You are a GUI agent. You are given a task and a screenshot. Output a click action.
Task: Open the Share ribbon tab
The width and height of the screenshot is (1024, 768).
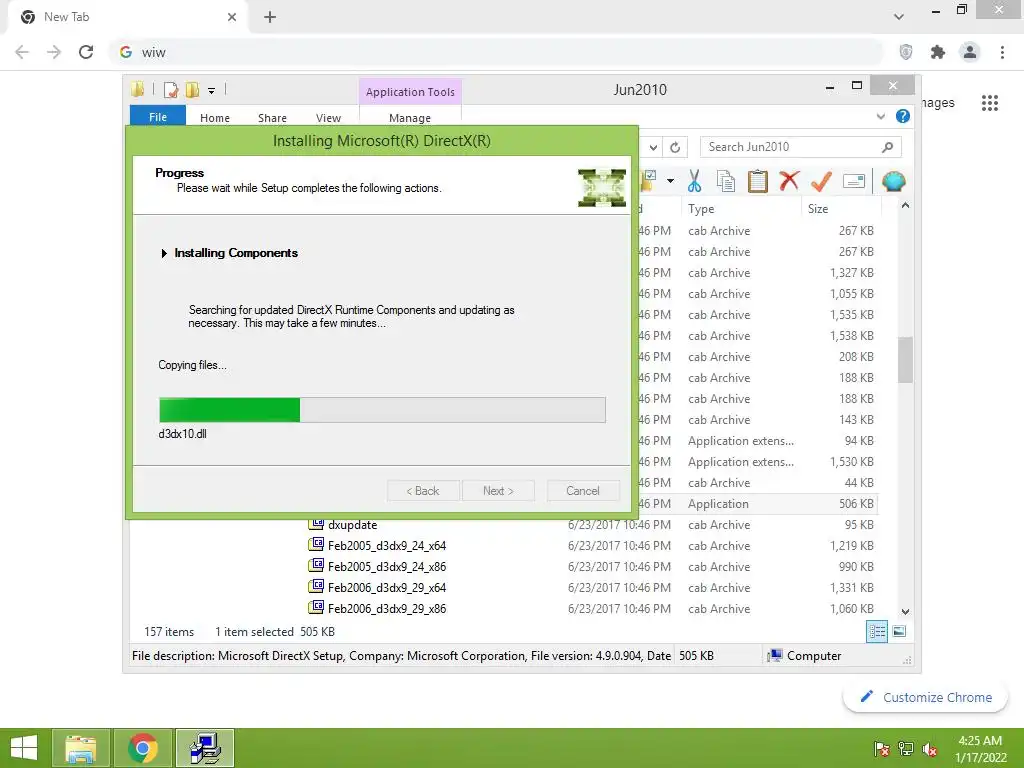coord(272,118)
